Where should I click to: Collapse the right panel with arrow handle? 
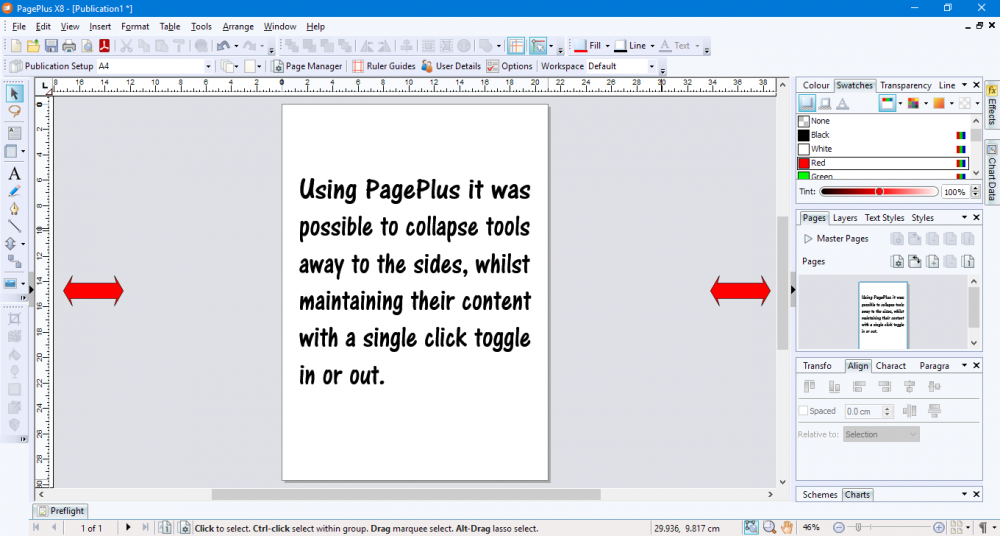792,290
